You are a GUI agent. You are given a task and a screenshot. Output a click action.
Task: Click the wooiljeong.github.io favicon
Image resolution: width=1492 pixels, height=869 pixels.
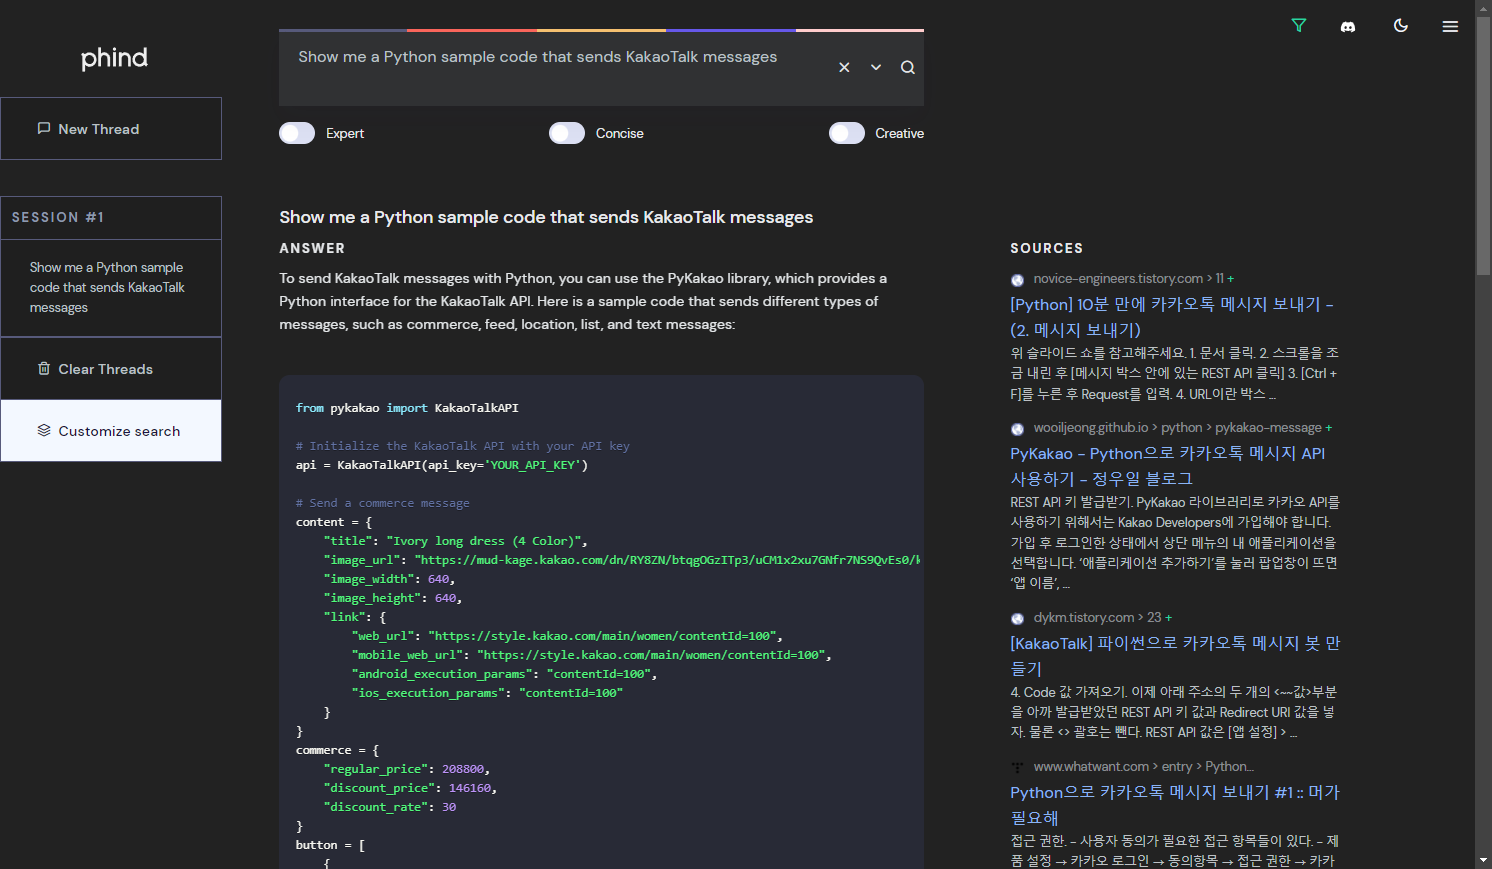[x=1017, y=429]
